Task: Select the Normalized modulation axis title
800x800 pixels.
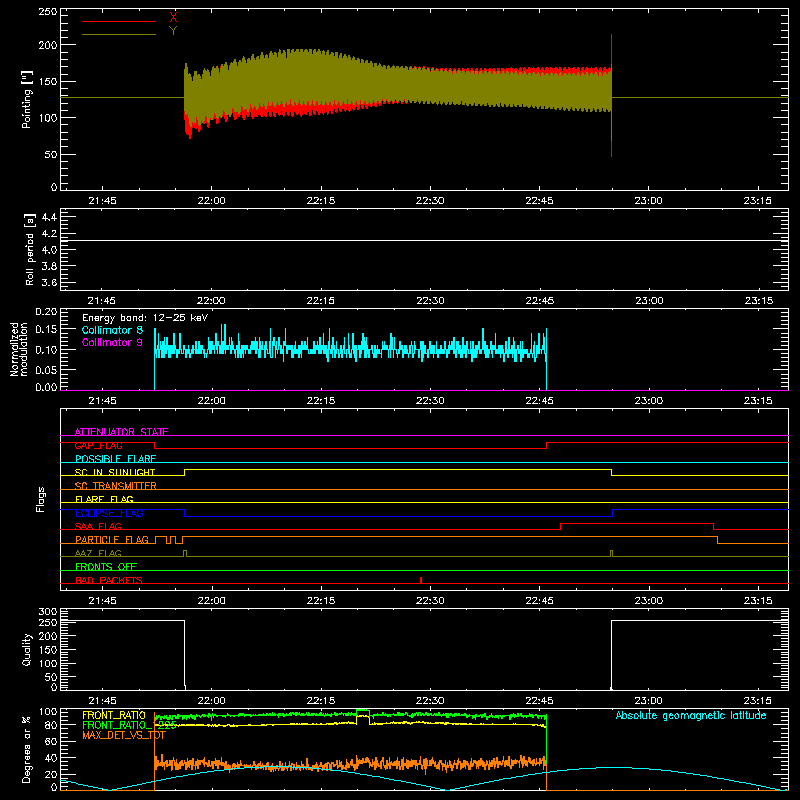Action: 19,349
